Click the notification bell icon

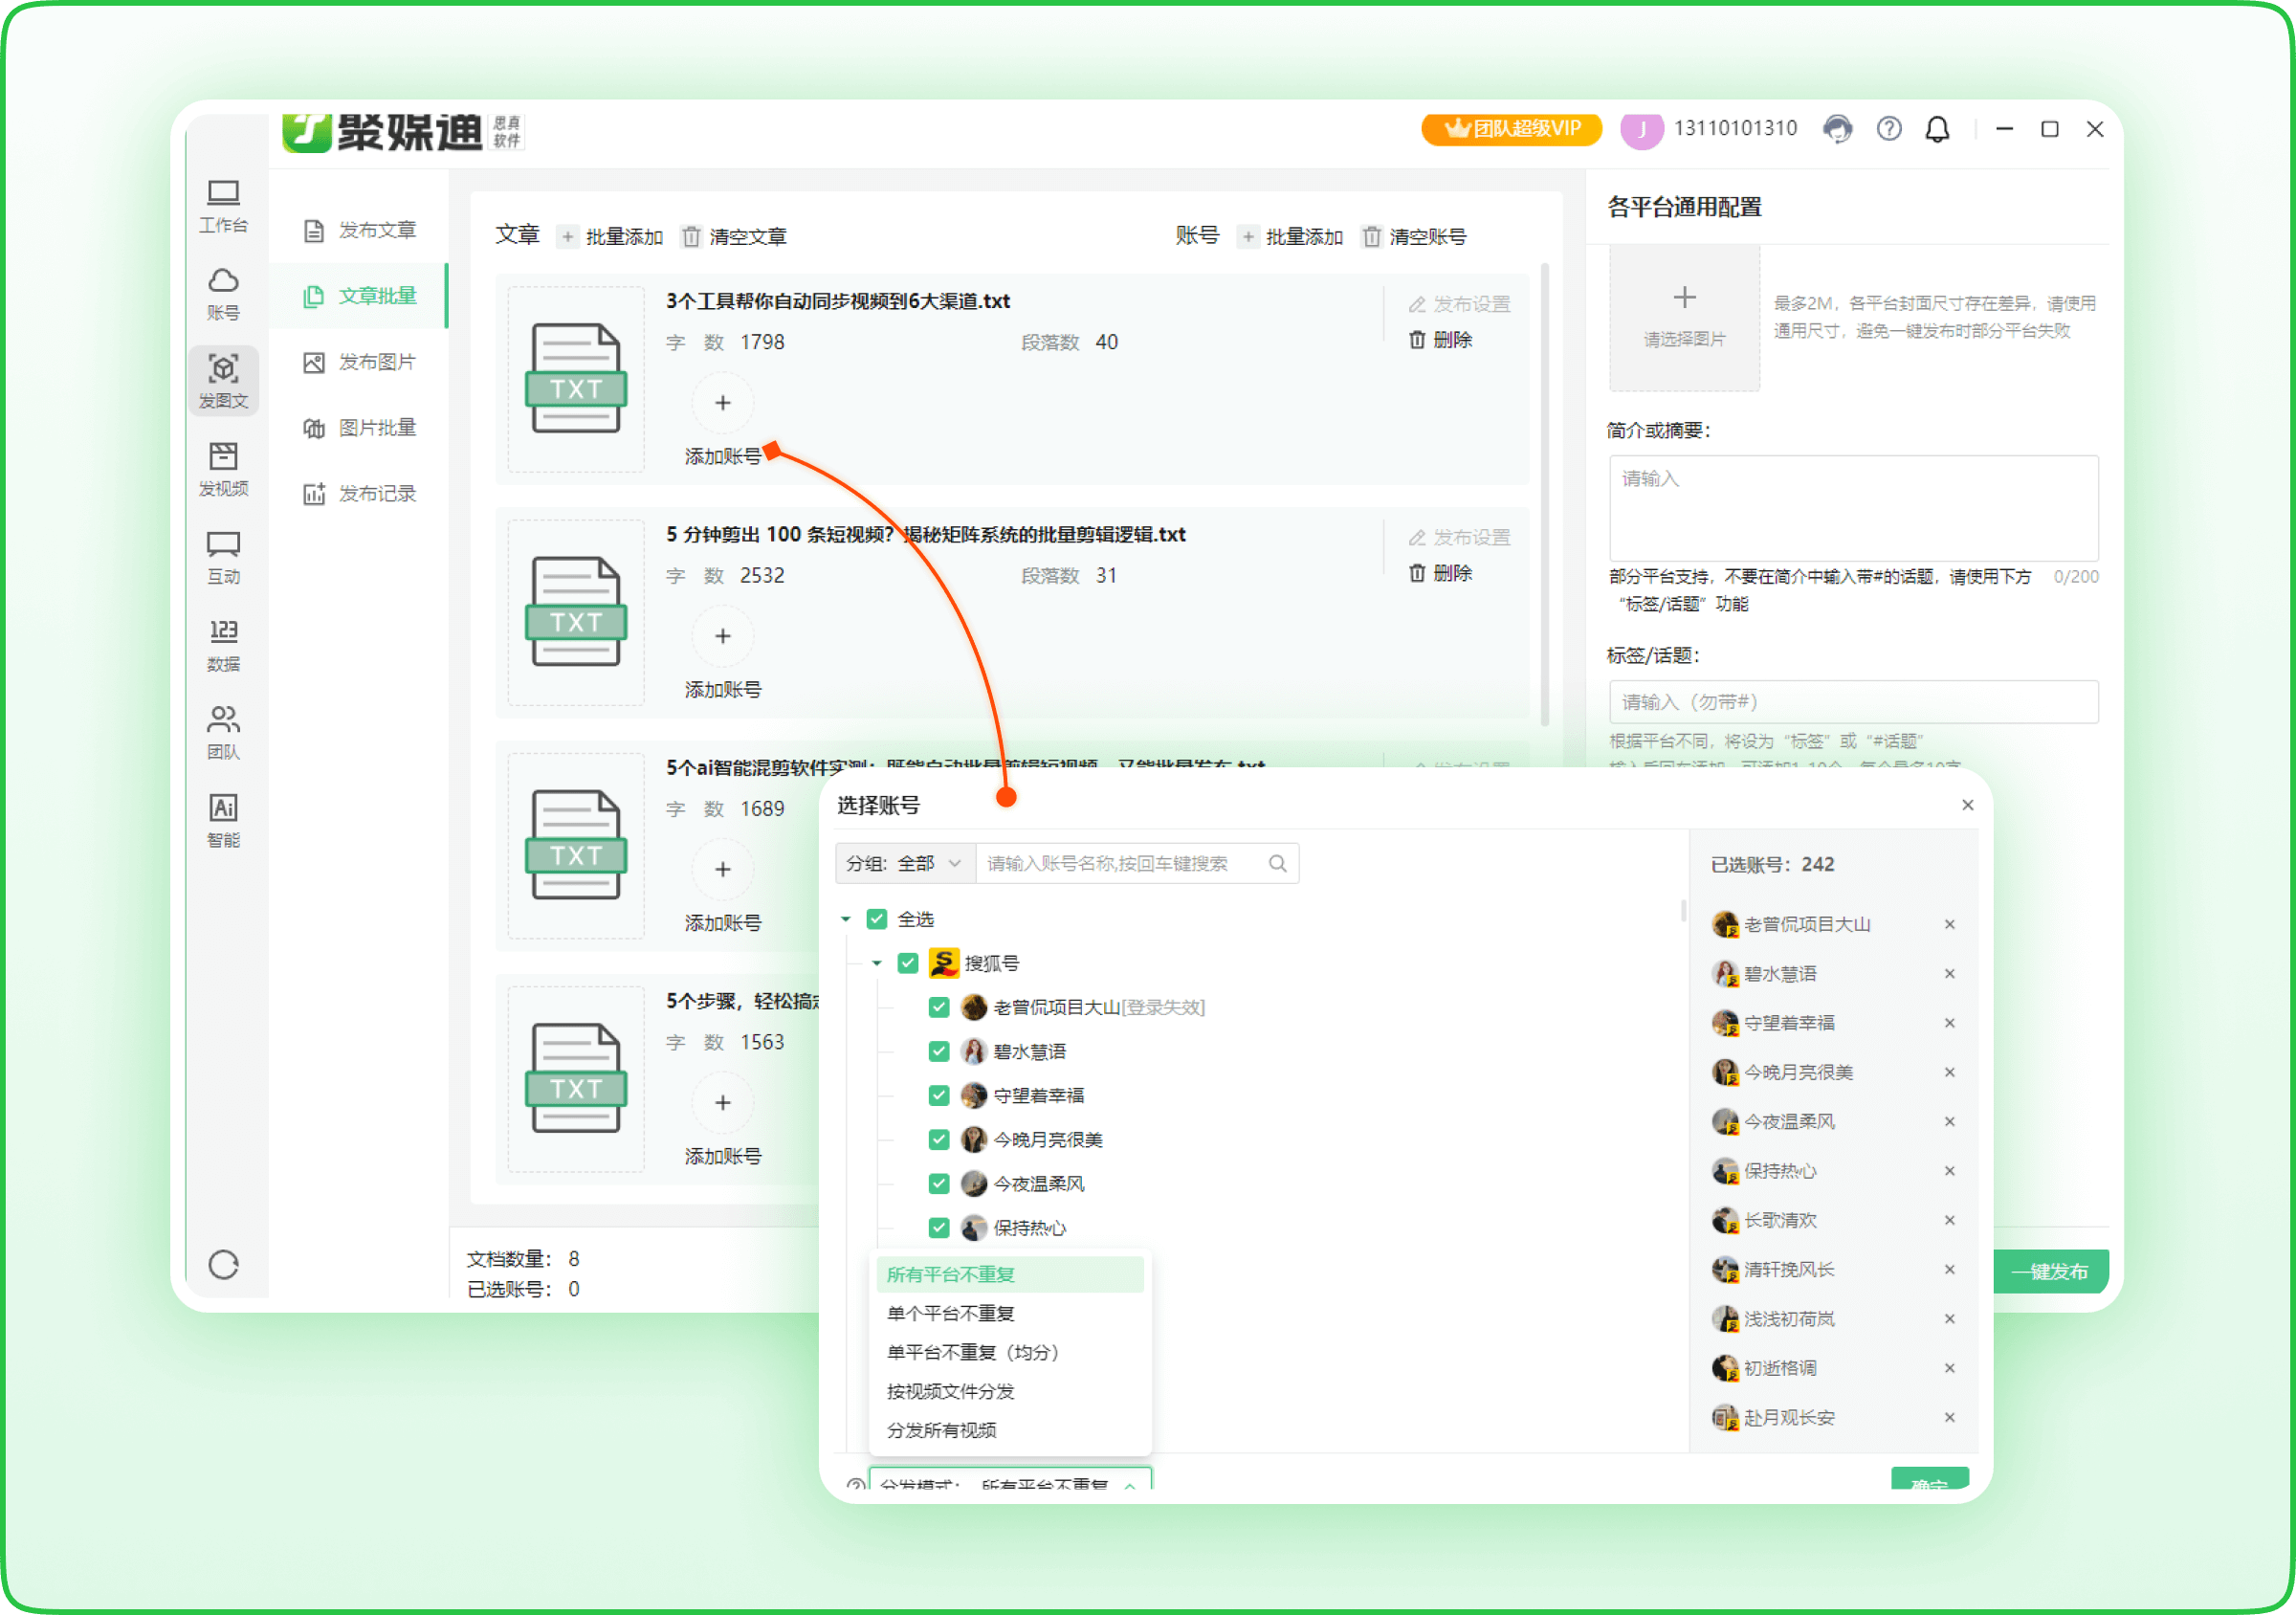(x=1937, y=129)
